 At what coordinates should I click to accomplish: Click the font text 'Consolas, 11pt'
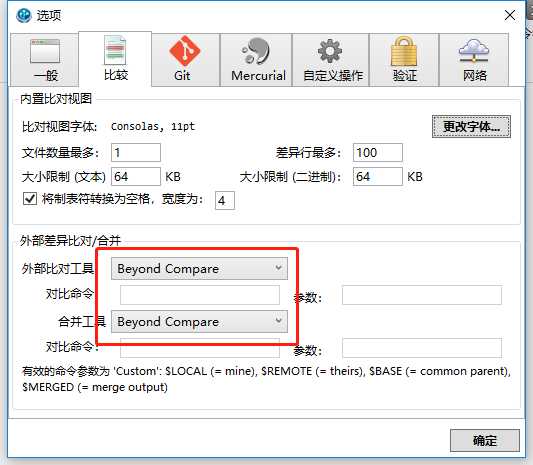pos(153,126)
